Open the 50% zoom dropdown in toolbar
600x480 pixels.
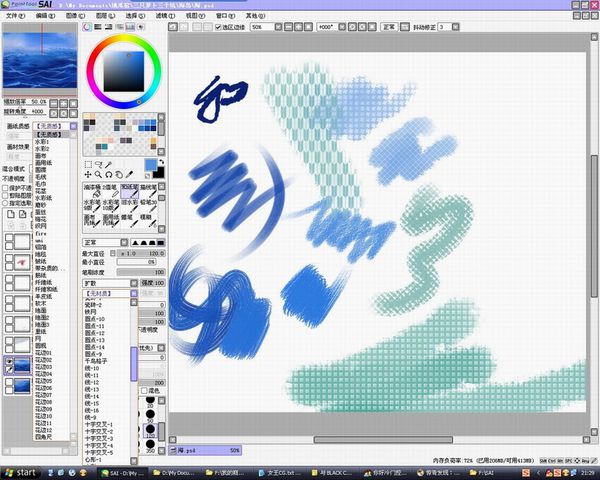[278, 27]
